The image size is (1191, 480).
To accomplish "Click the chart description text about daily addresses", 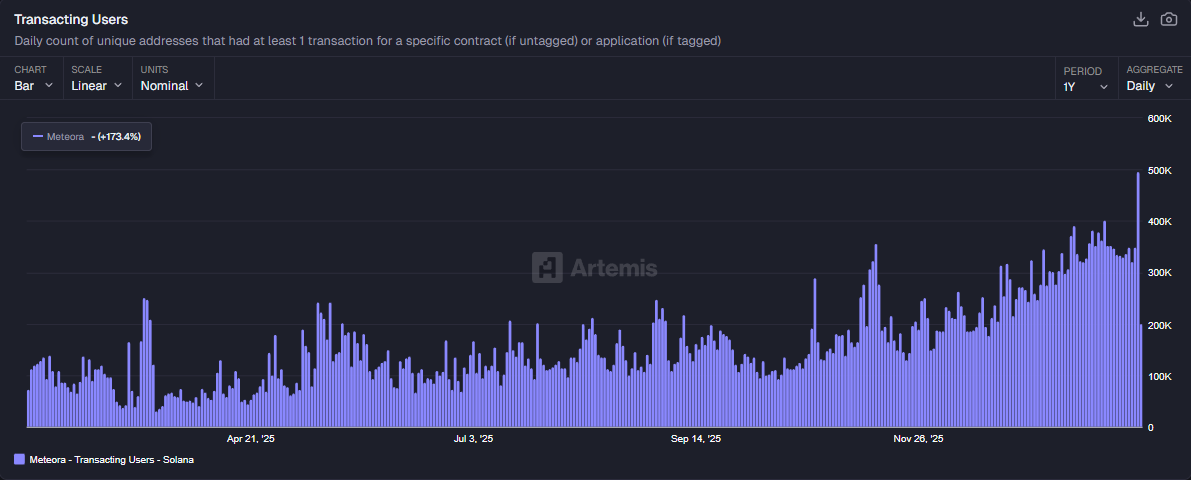I will [x=368, y=41].
